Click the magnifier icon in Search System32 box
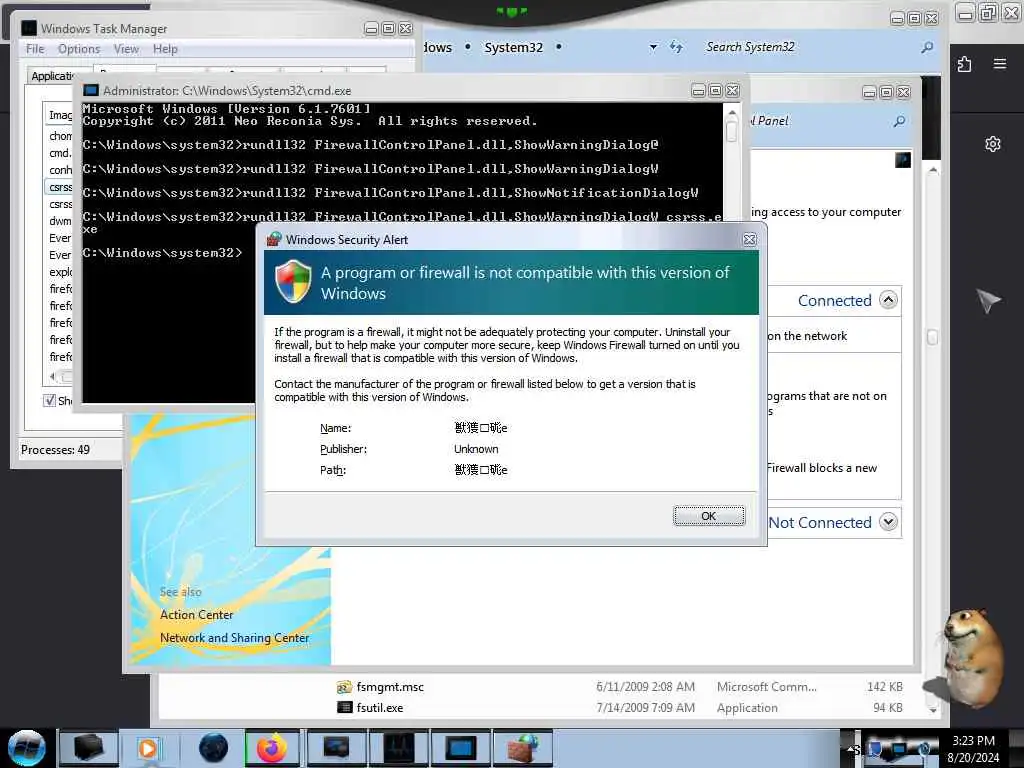 click(x=927, y=47)
